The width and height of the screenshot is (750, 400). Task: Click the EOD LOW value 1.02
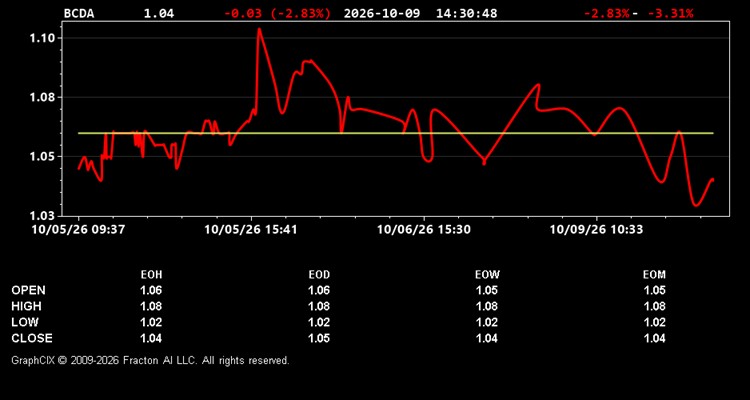point(319,322)
